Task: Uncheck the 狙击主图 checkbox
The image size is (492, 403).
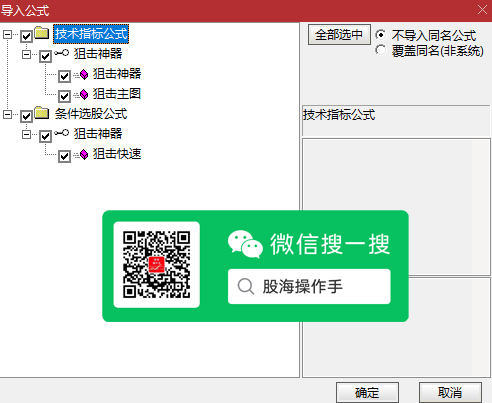Action: [x=64, y=96]
